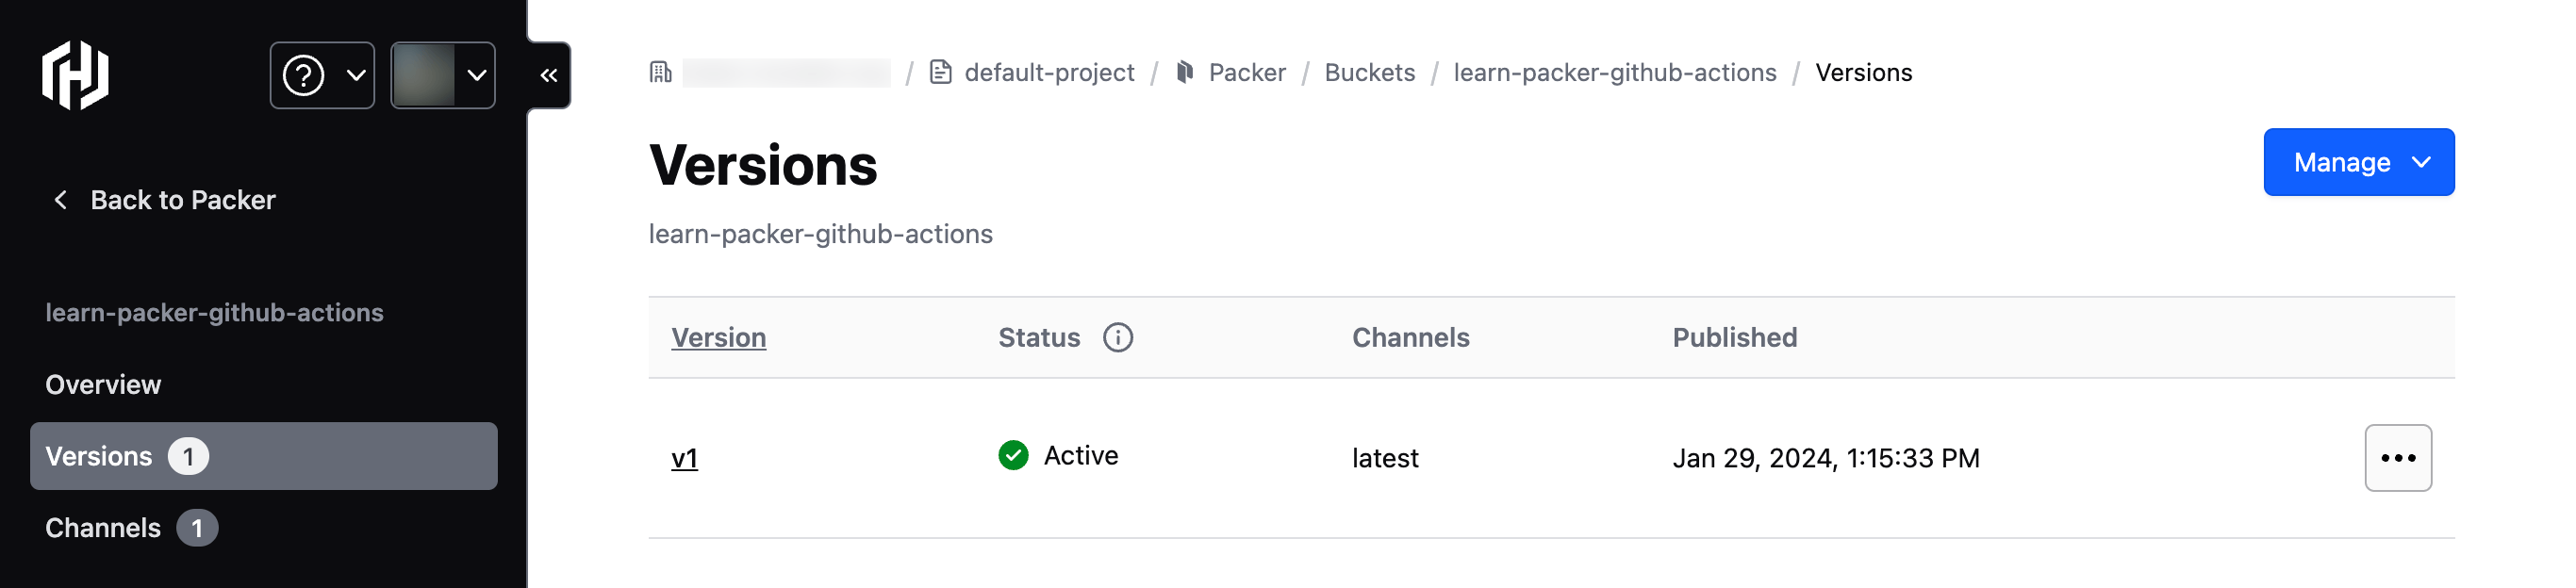The image size is (2576, 588).
Task: Click the back arrow next to Back to Packer
Action: (60, 200)
